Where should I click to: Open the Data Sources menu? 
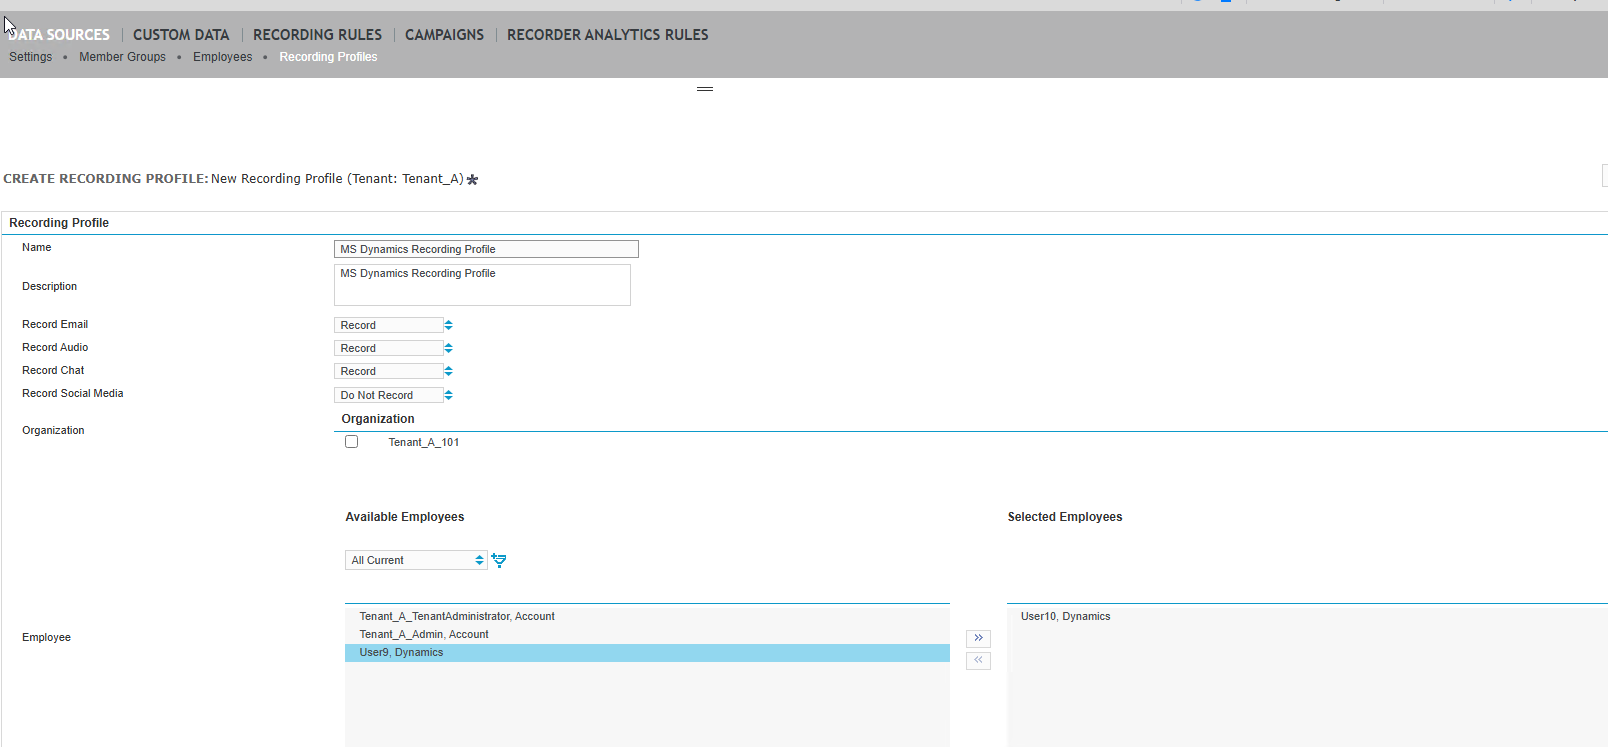59,35
